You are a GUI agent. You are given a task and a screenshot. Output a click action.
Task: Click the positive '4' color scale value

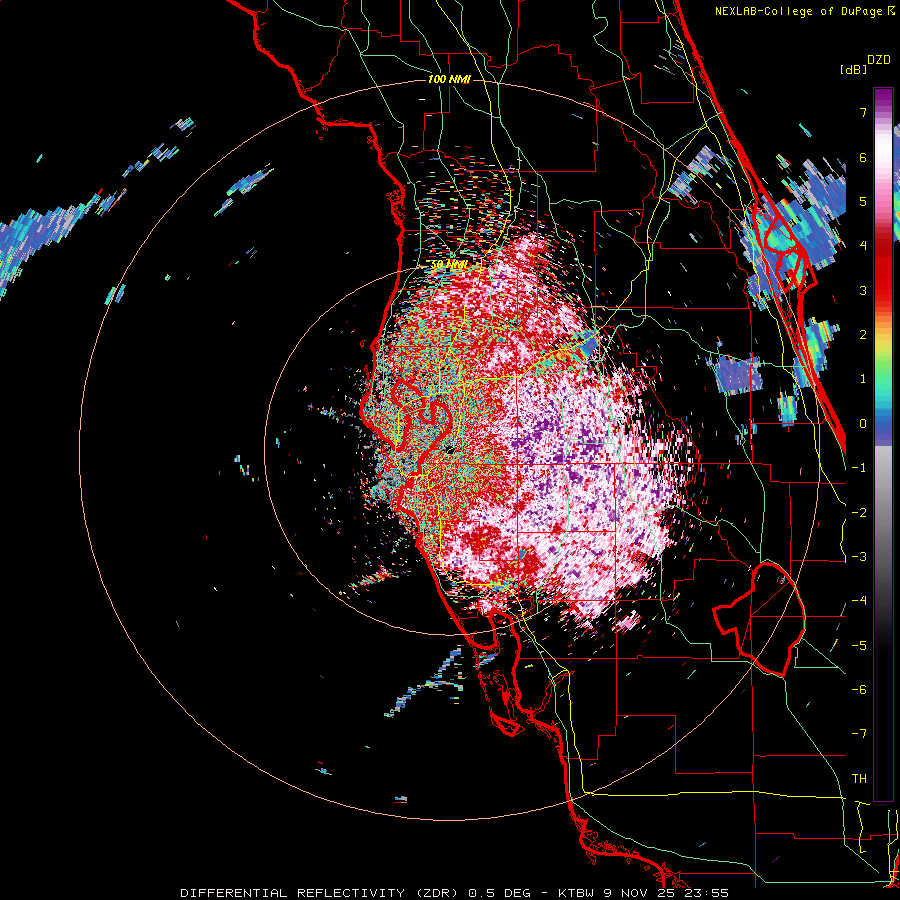(863, 246)
